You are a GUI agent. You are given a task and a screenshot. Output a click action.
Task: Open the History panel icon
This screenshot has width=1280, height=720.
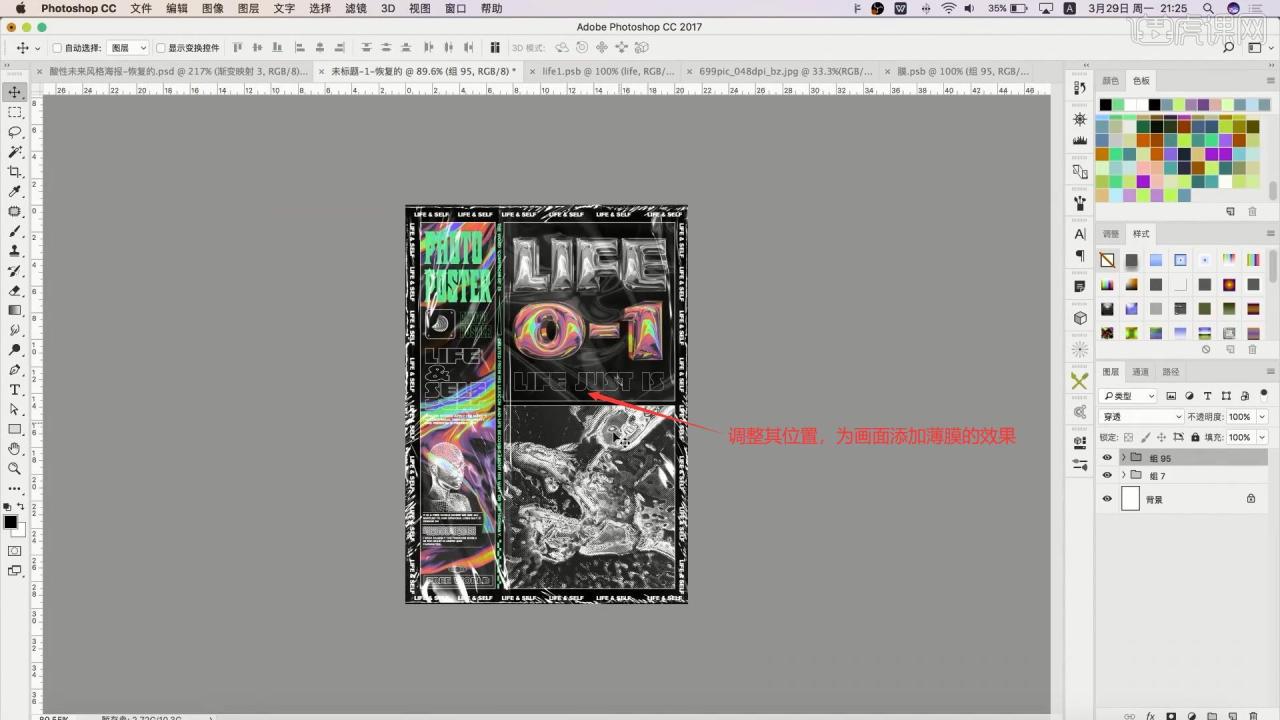pos(1080,88)
